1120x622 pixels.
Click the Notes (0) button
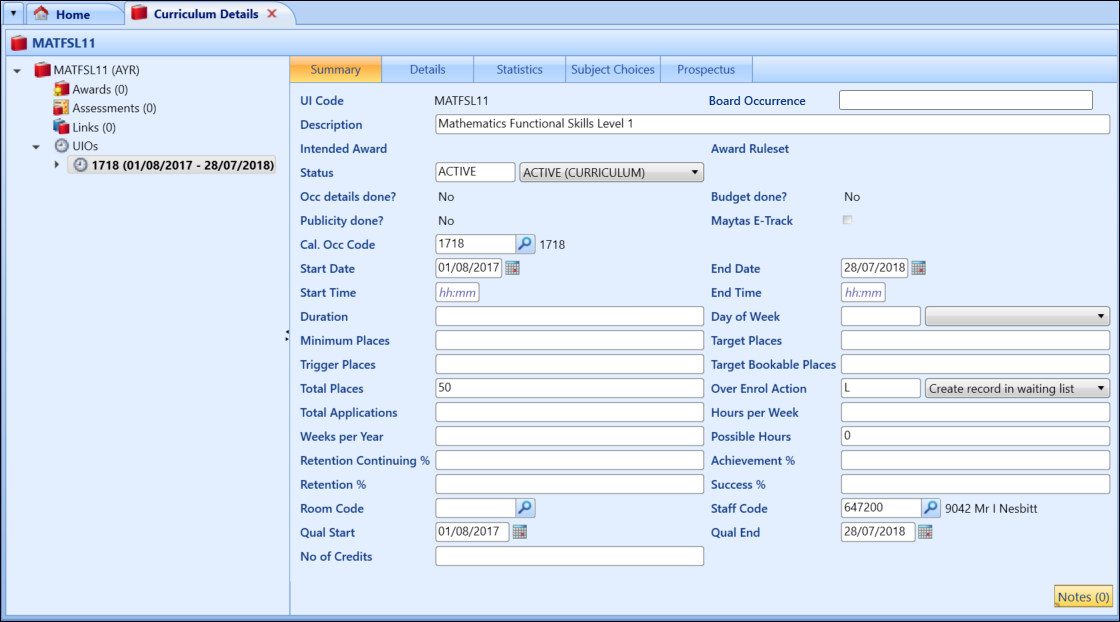click(x=1081, y=596)
